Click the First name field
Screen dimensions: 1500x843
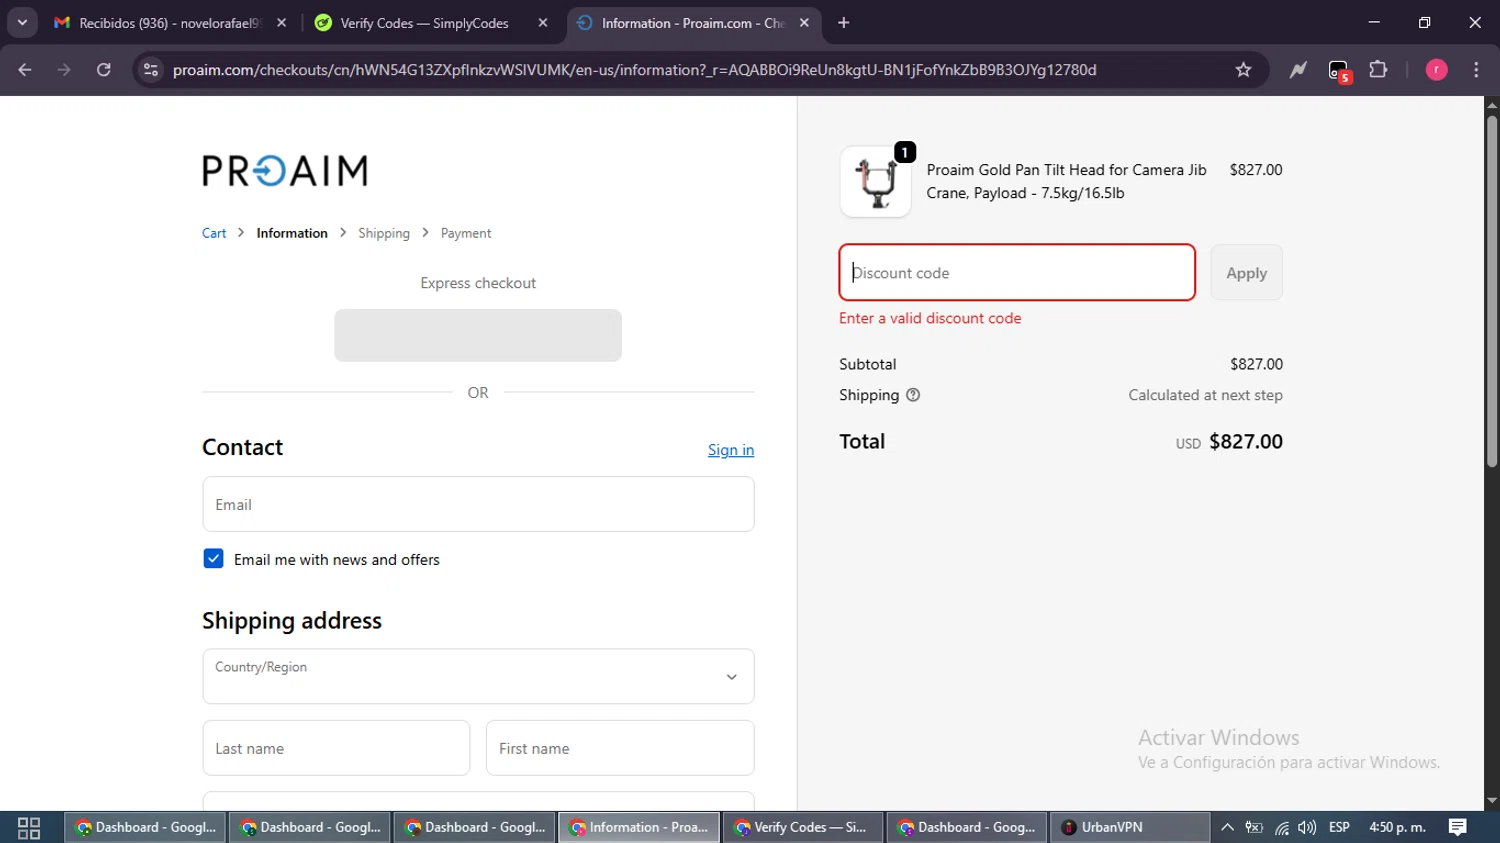[x=620, y=748]
